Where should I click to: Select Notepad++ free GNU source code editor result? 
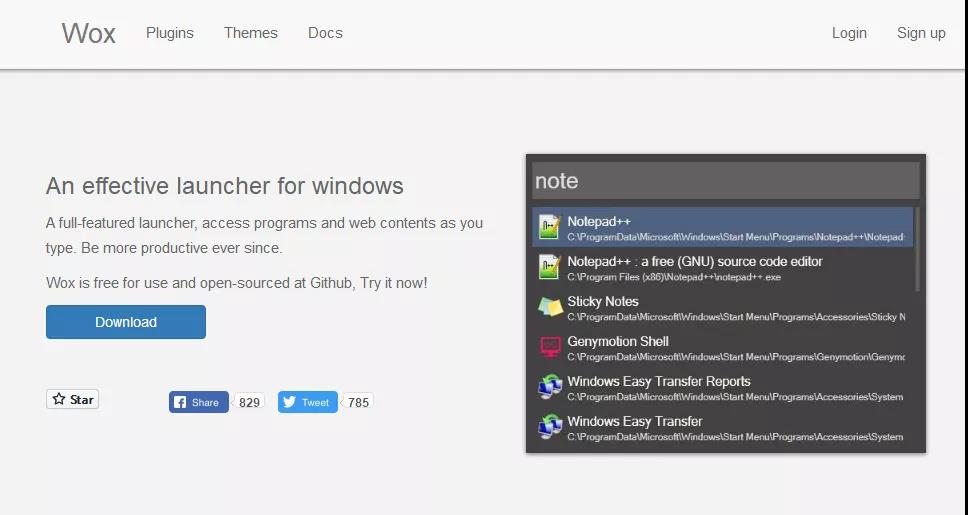[722, 267]
